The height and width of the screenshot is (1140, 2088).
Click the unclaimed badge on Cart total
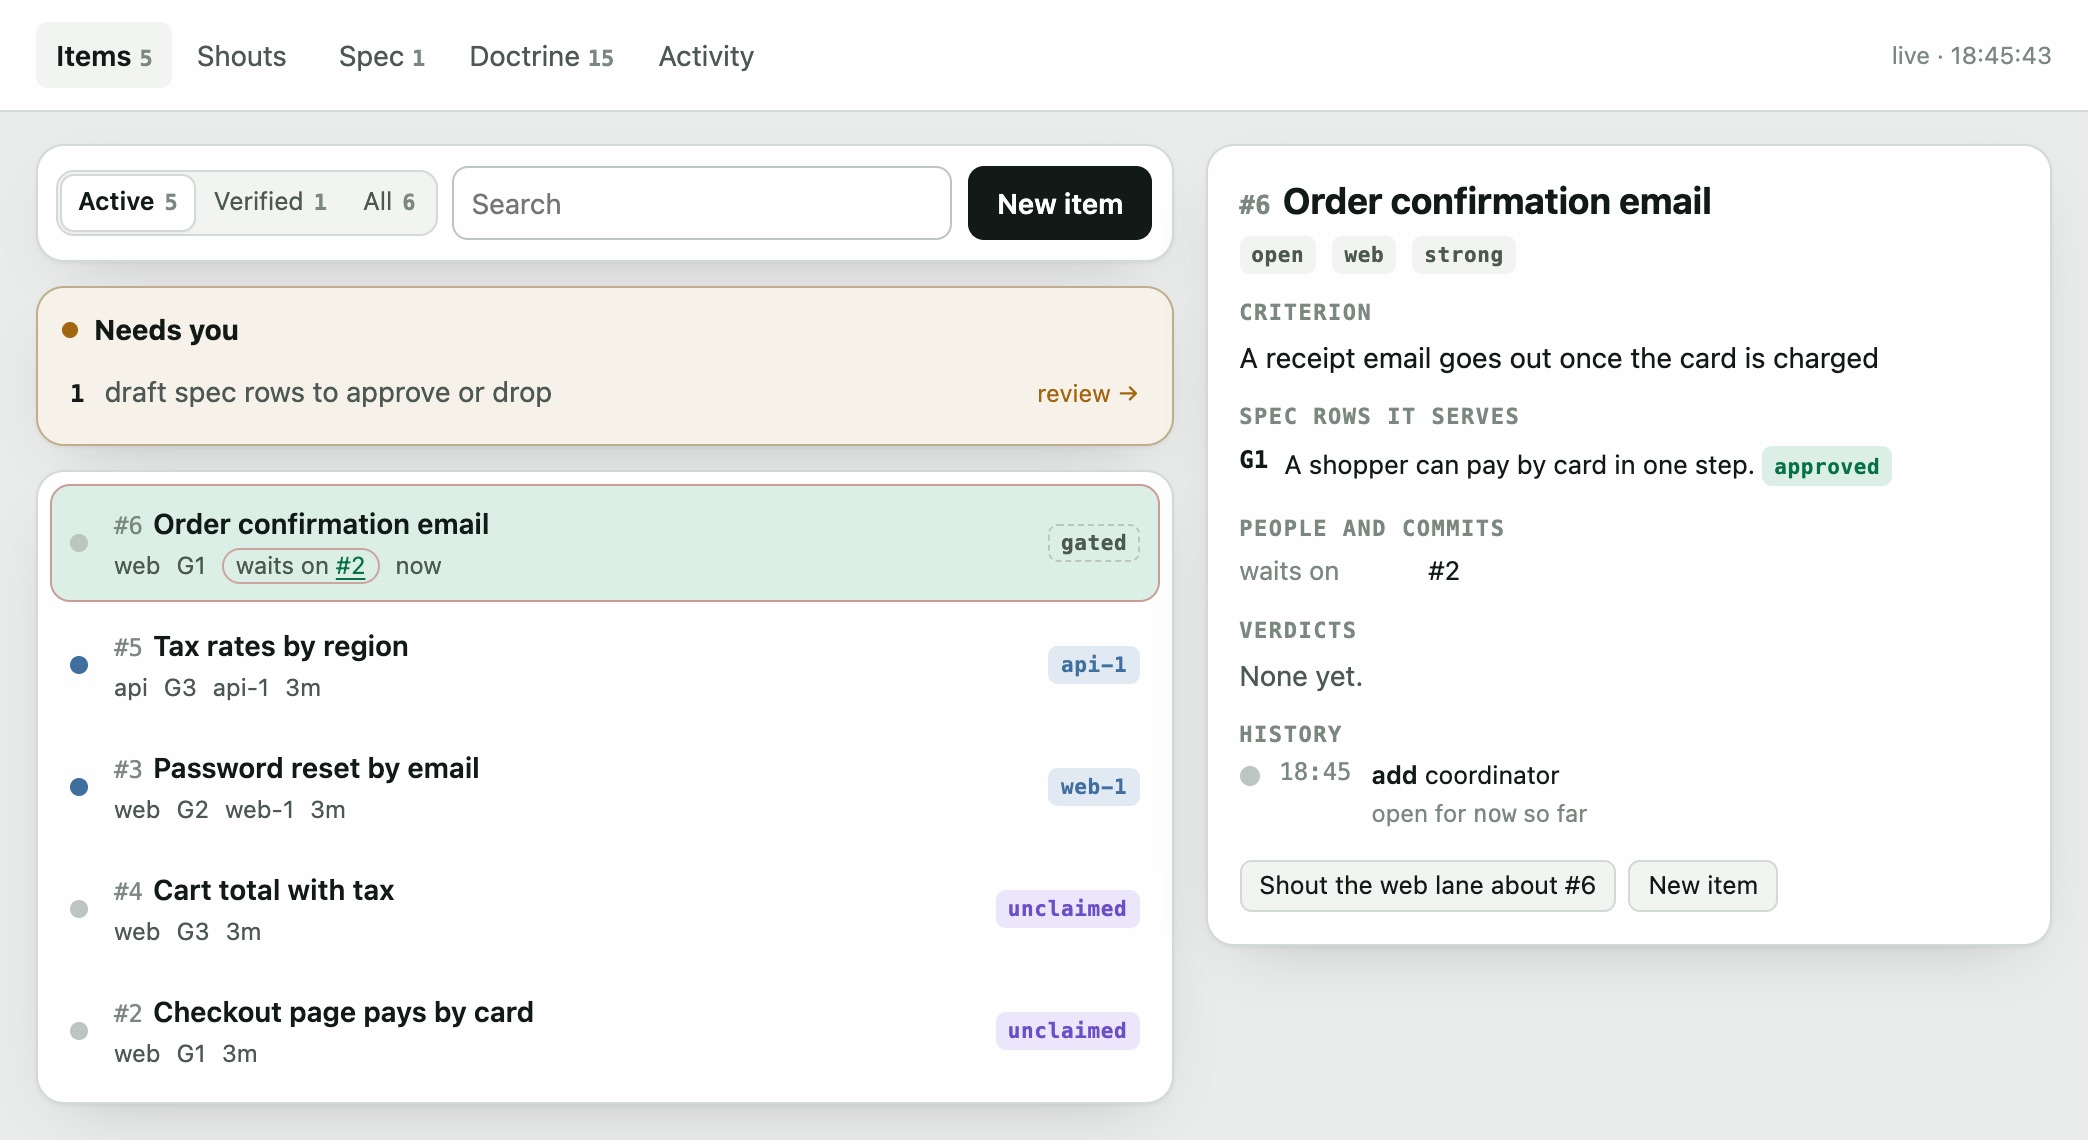click(1067, 909)
